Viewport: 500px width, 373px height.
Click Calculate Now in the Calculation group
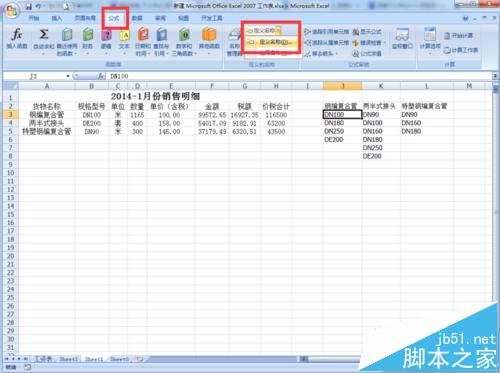[458, 36]
